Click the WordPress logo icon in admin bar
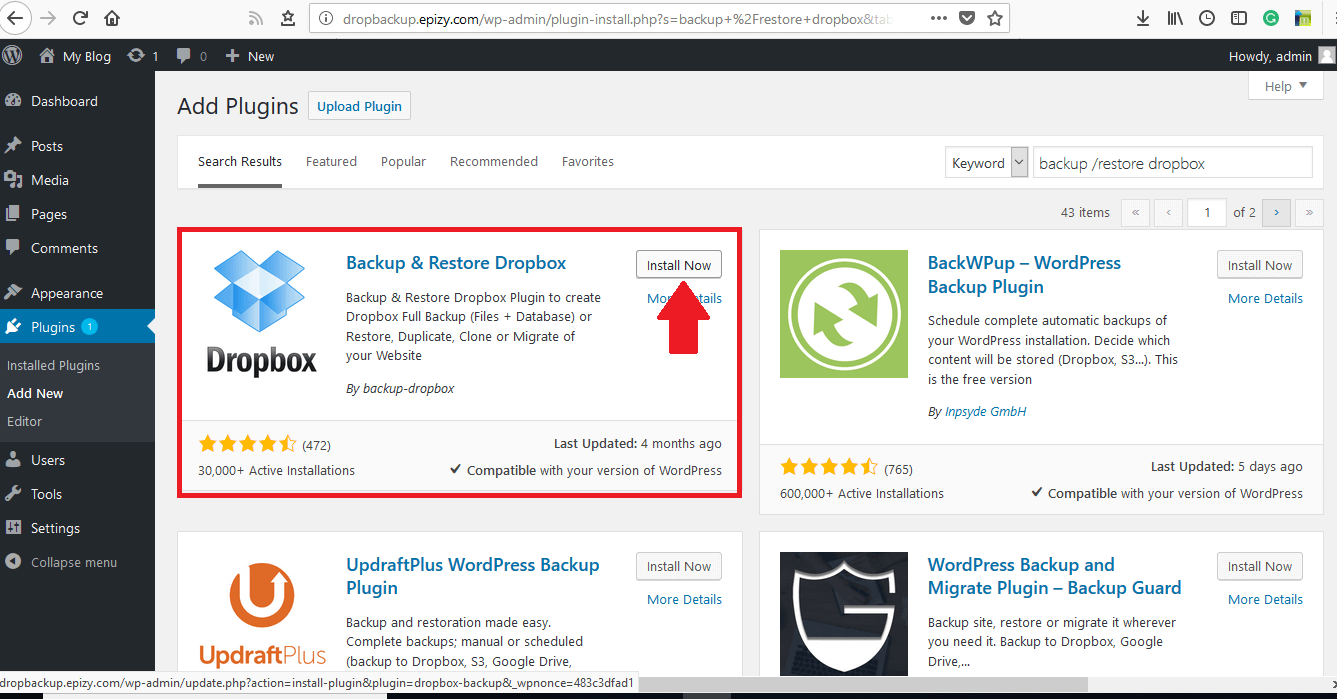1337x699 pixels. pos(12,56)
